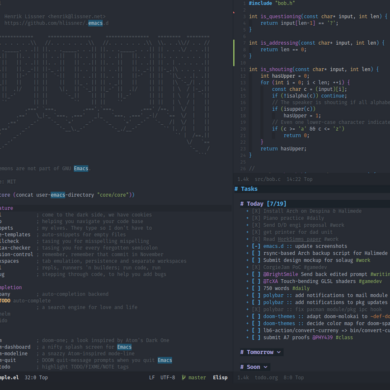Click return hasUpper; line in bob.c

(283, 149)
